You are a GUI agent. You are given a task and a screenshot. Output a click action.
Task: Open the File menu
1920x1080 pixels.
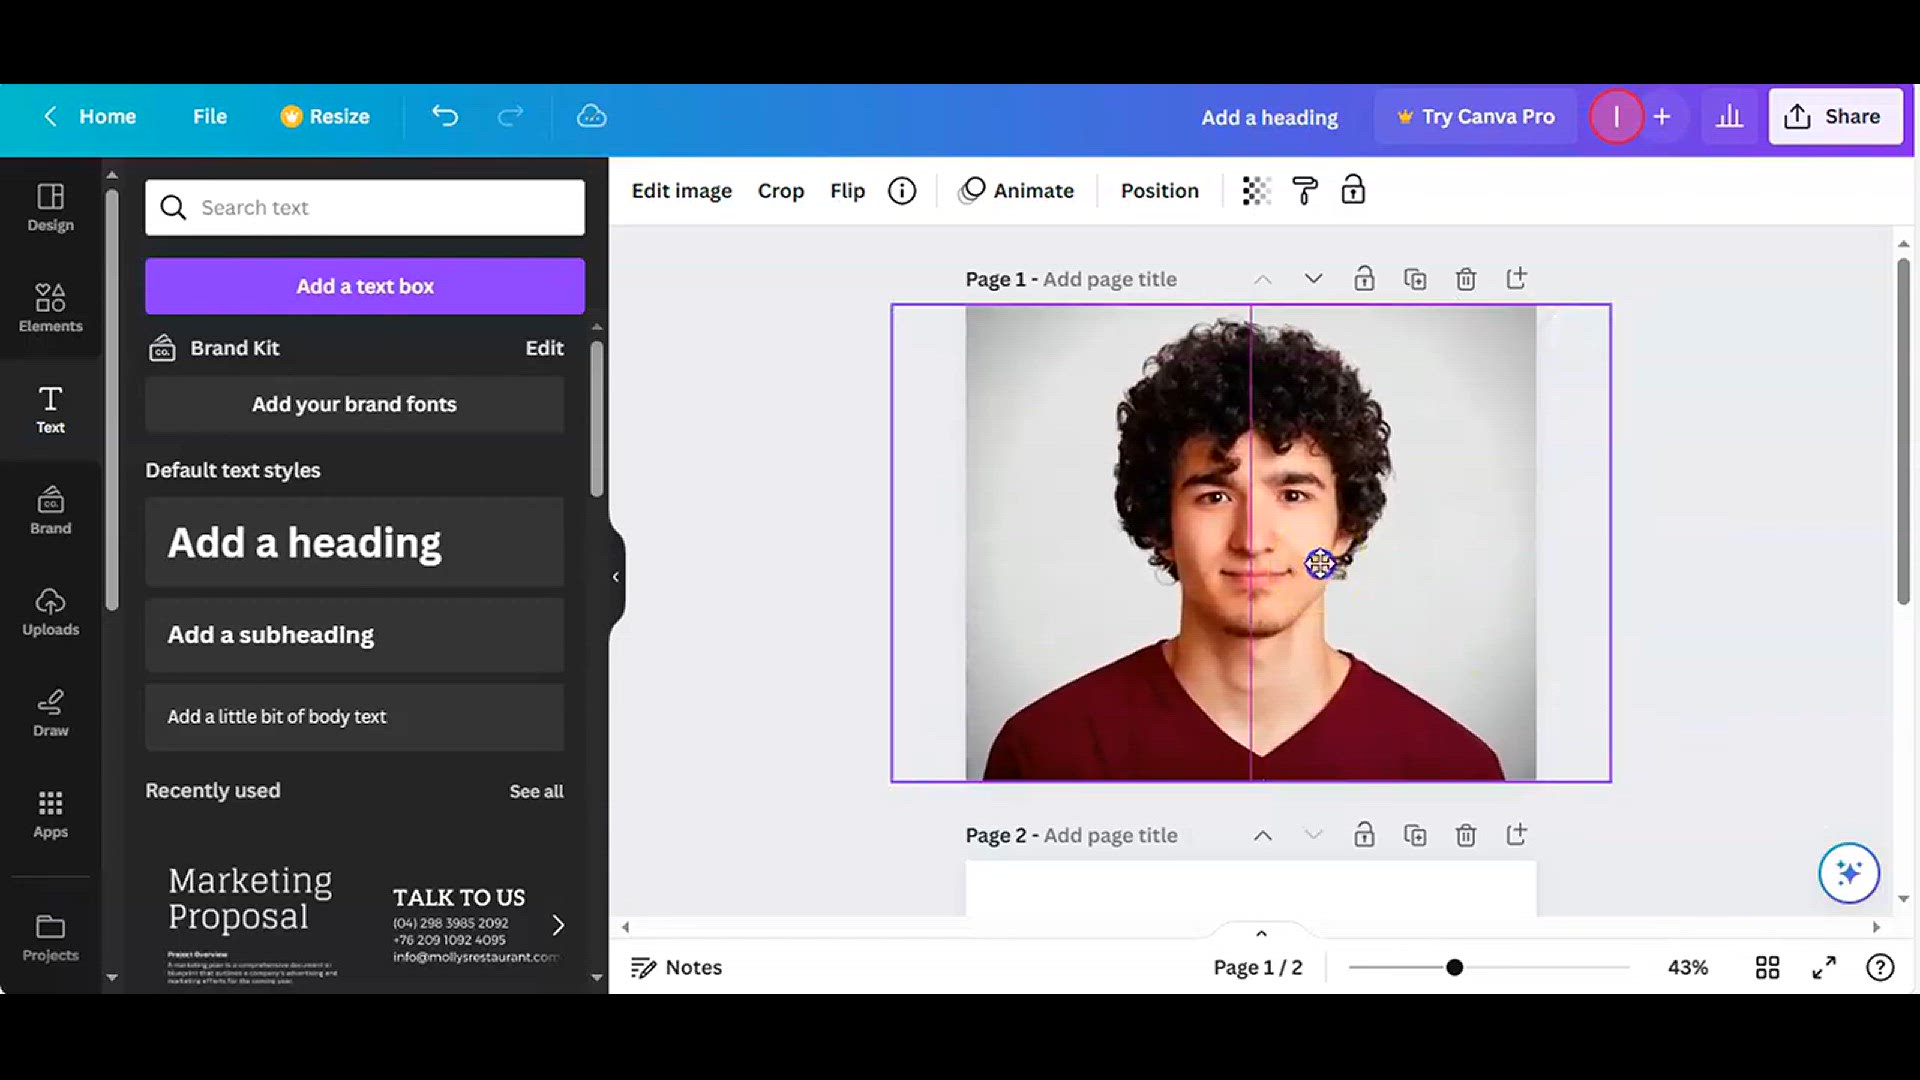coord(210,116)
